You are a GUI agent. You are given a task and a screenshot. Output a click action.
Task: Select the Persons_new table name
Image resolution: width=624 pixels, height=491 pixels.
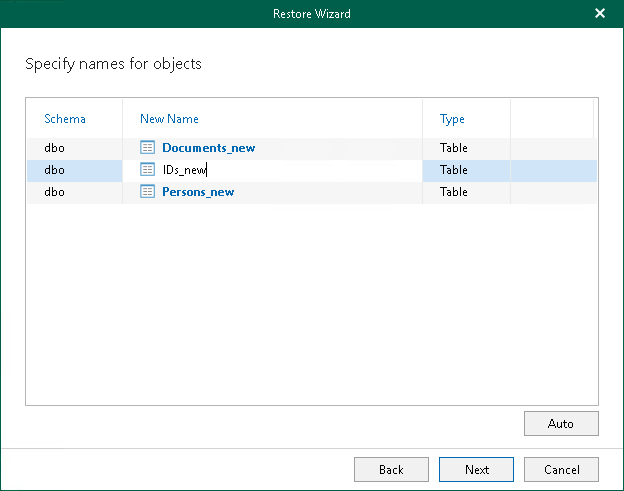(x=198, y=191)
